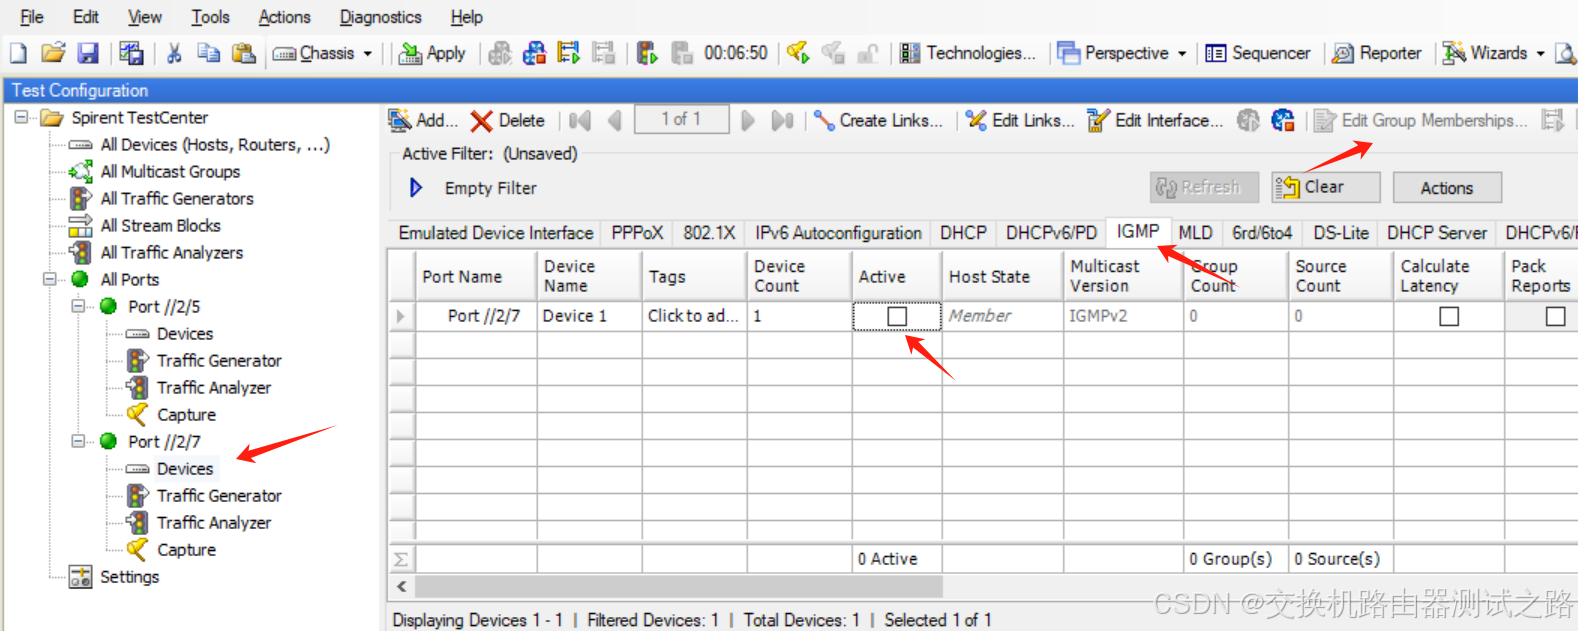The height and width of the screenshot is (631, 1578).
Task: Collapse the Port //2/7 node
Action: pos(78,441)
